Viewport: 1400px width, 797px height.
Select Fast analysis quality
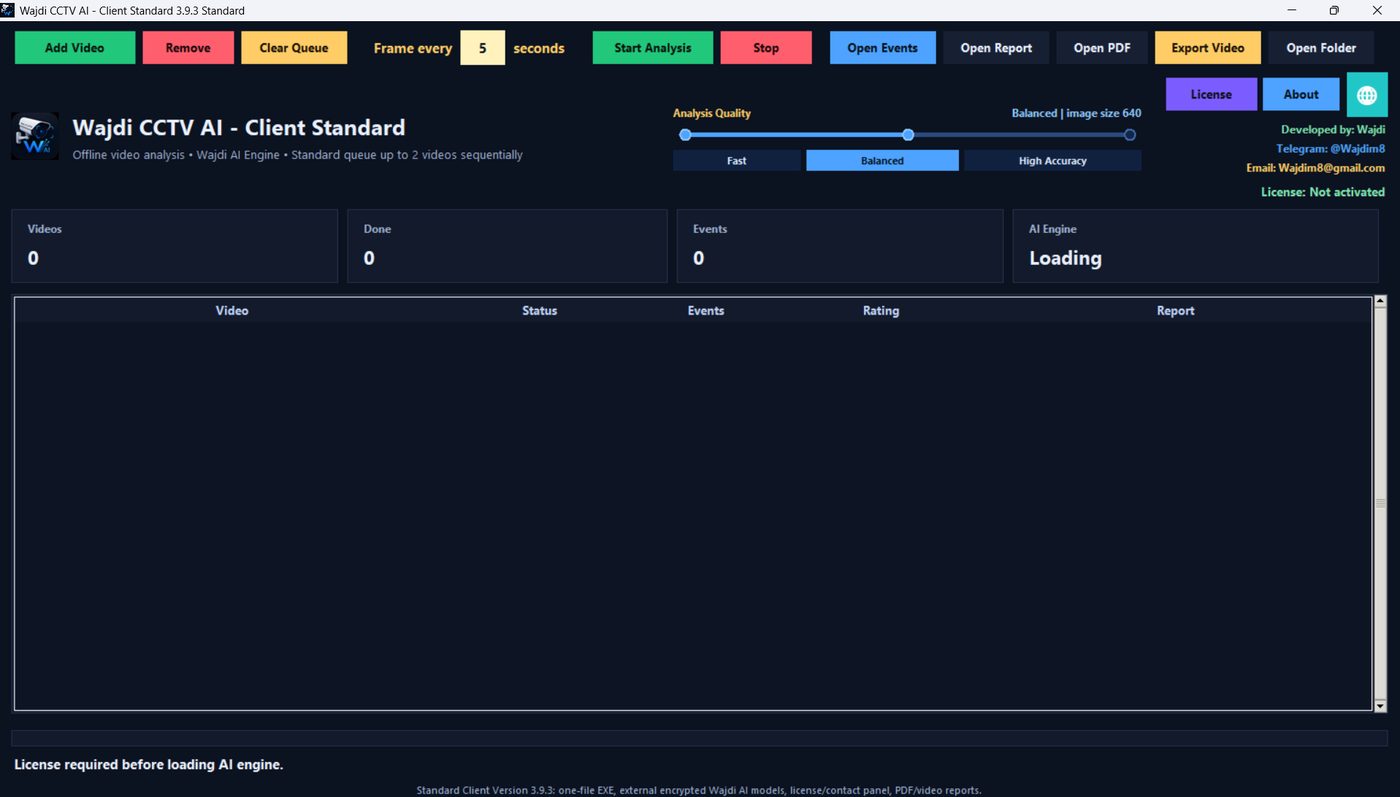point(737,161)
